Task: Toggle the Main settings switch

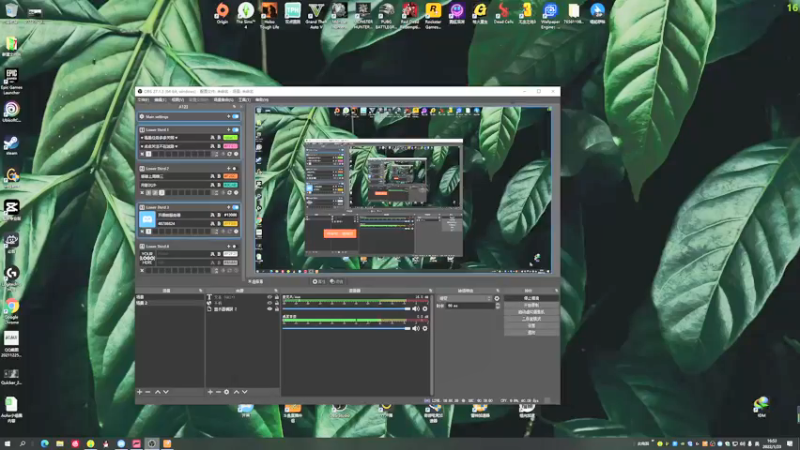Action: 235,117
